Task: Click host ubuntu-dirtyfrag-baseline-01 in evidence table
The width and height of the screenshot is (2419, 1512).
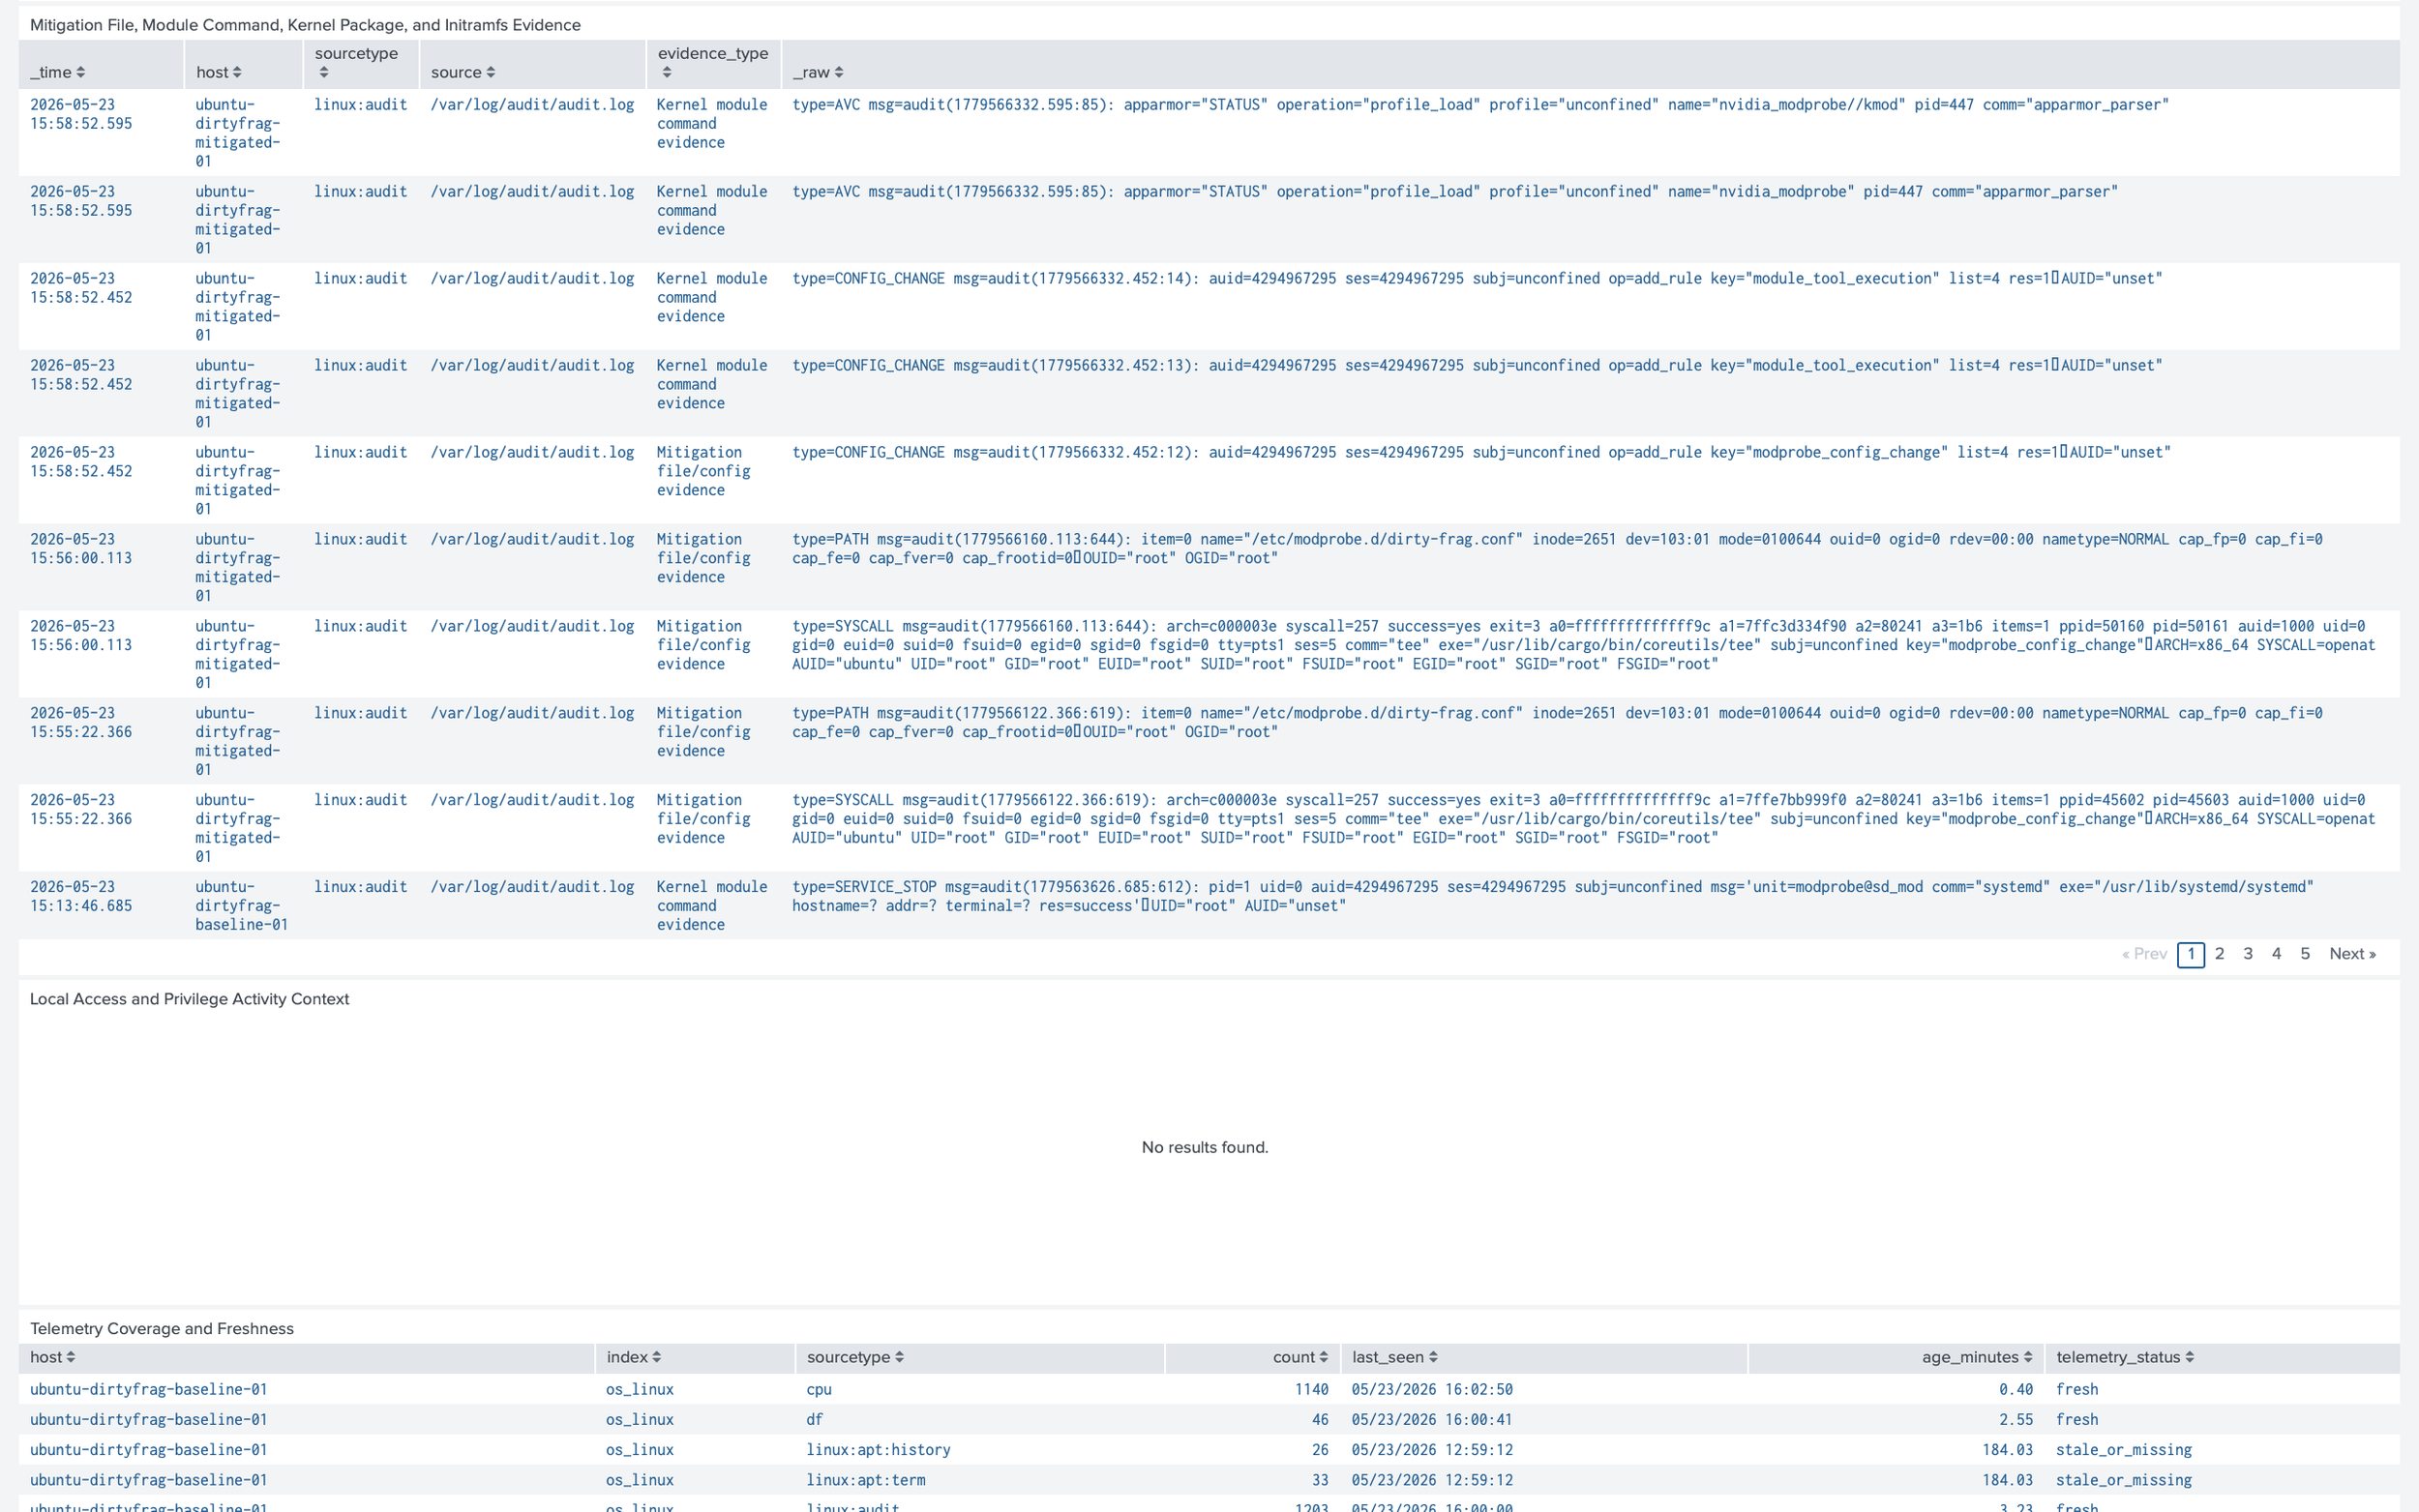Action: tap(241, 905)
